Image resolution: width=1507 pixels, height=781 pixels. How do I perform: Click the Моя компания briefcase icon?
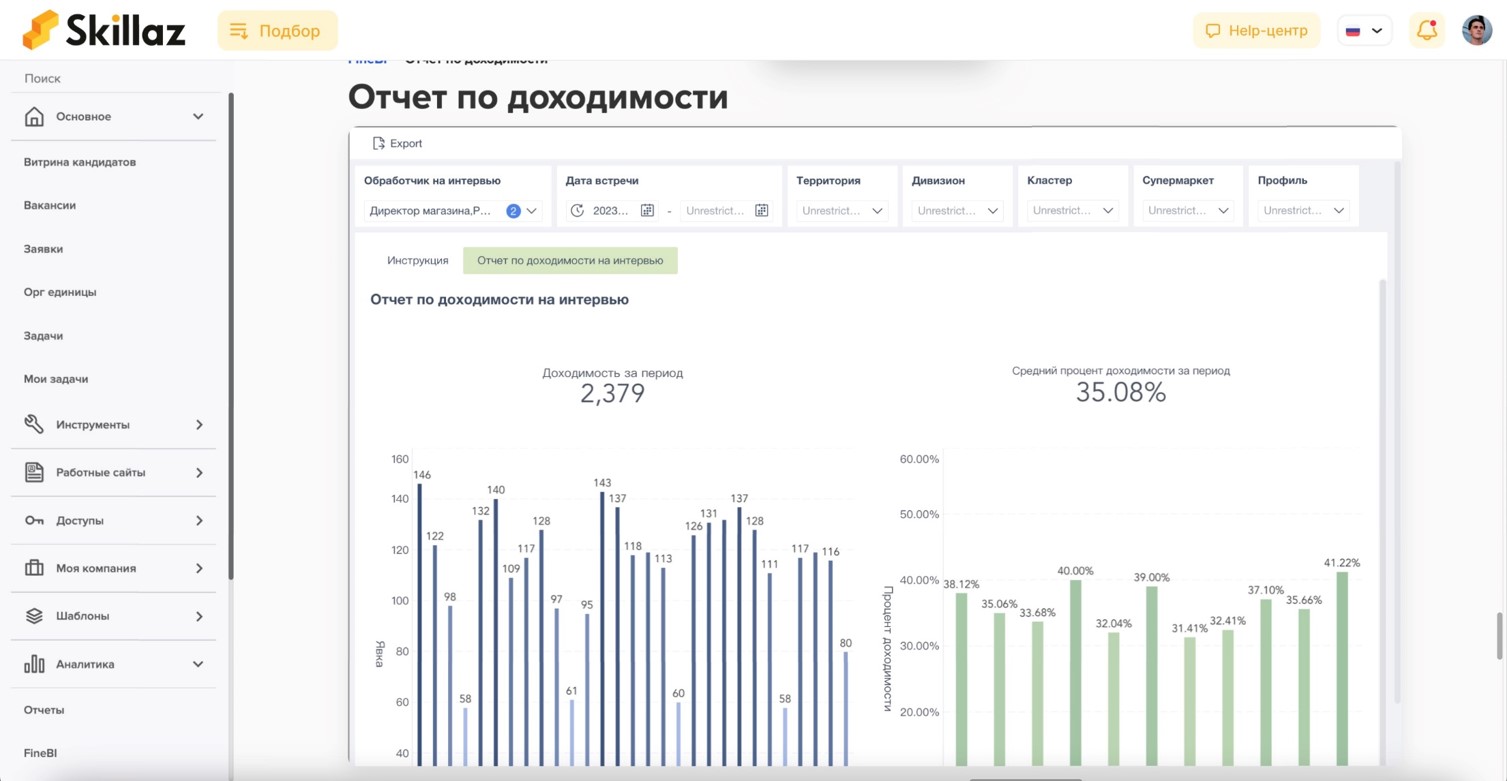33,568
